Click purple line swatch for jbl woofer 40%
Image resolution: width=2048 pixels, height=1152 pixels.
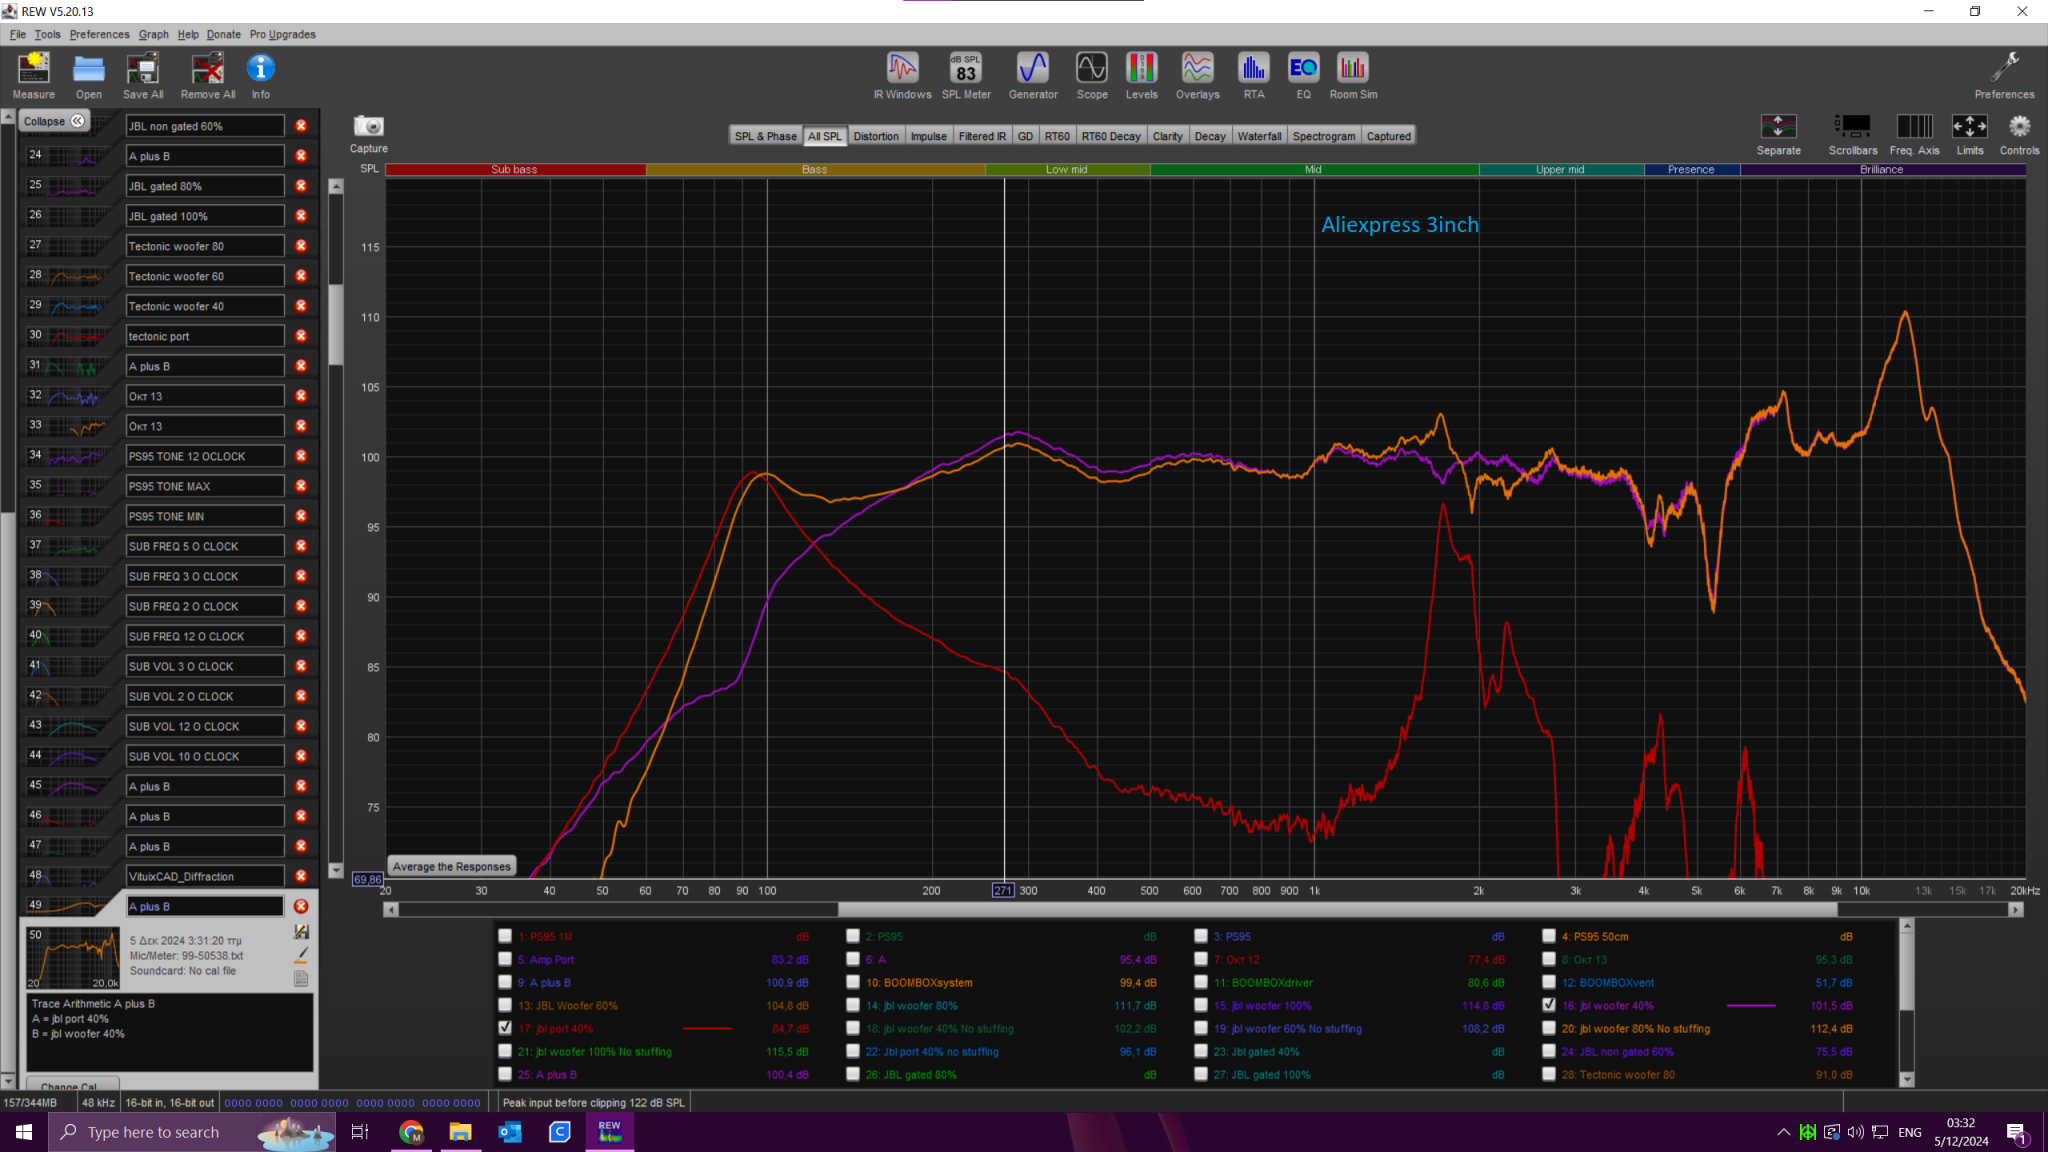[x=1751, y=1005]
